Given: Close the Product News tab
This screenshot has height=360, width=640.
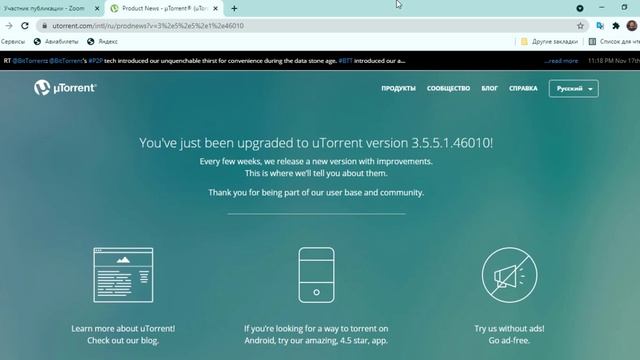Looking at the screenshot, I should point(216,8).
